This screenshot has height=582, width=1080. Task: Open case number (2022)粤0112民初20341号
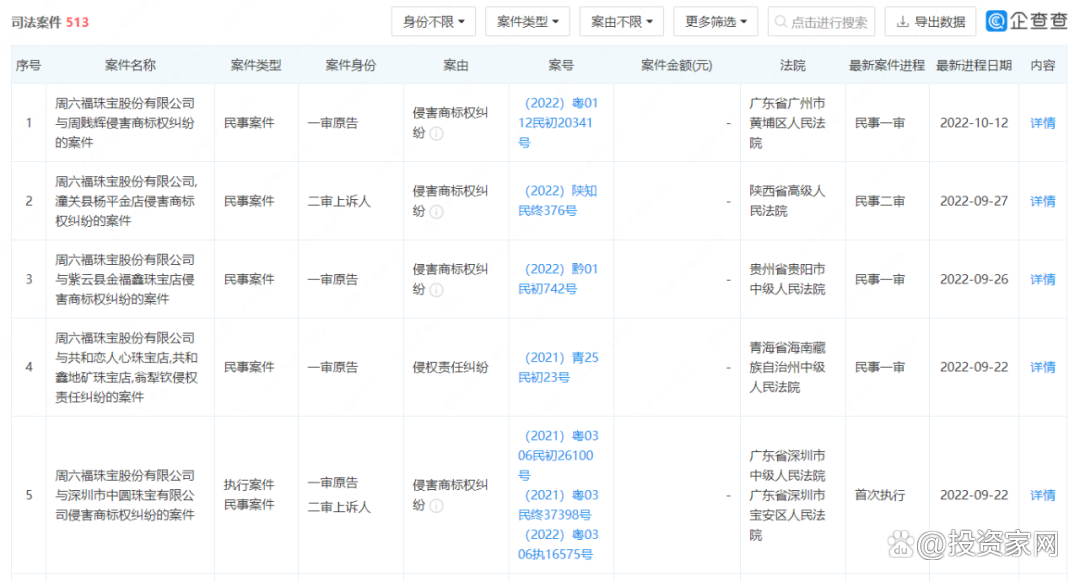pos(558,123)
